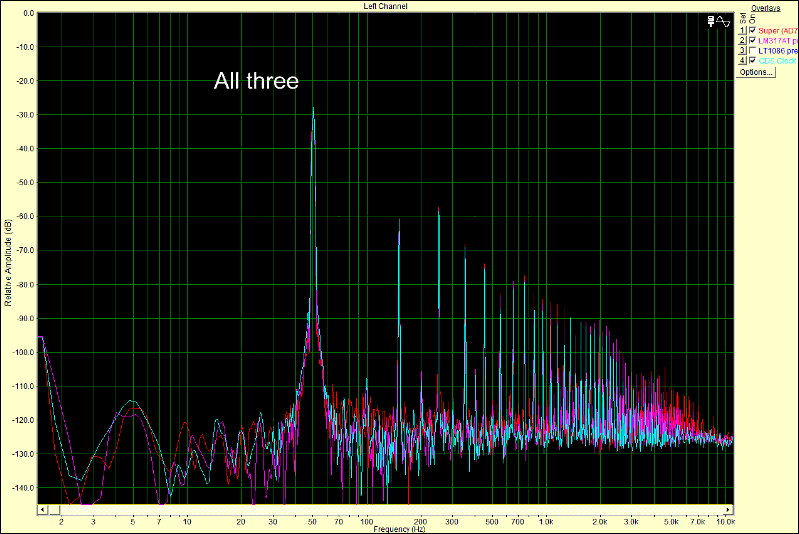The image size is (799, 534).
Task: Click the Relative Amplitude (dB) axis label
Action: [x=8, y=263]
